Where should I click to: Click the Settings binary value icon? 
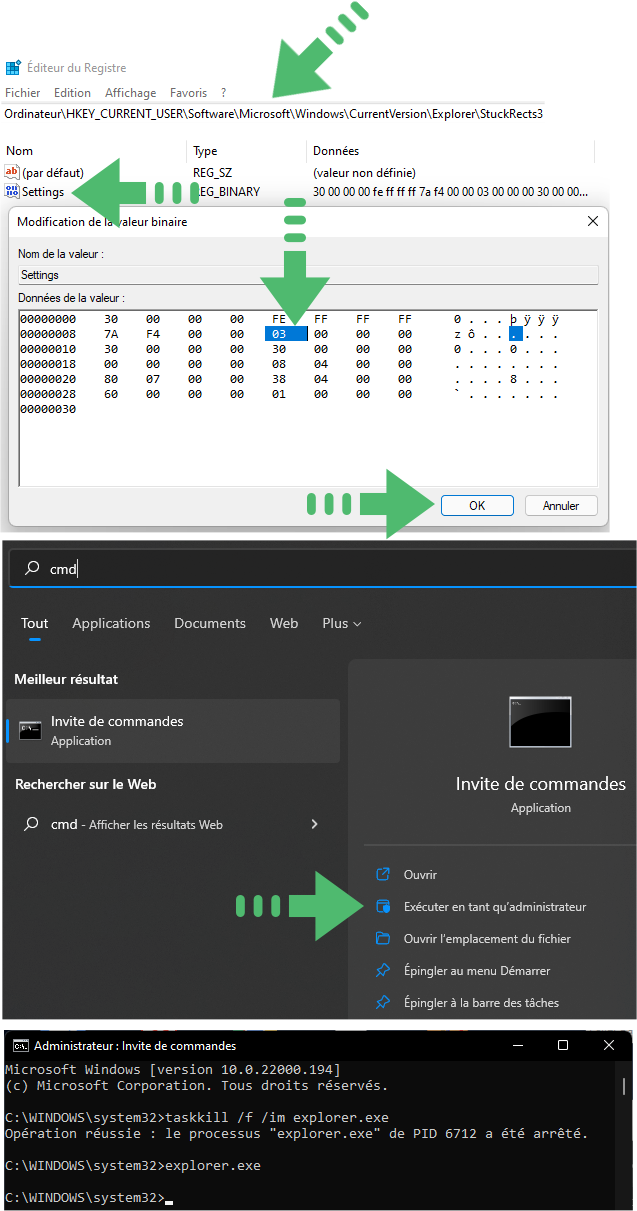coord(12,191)
